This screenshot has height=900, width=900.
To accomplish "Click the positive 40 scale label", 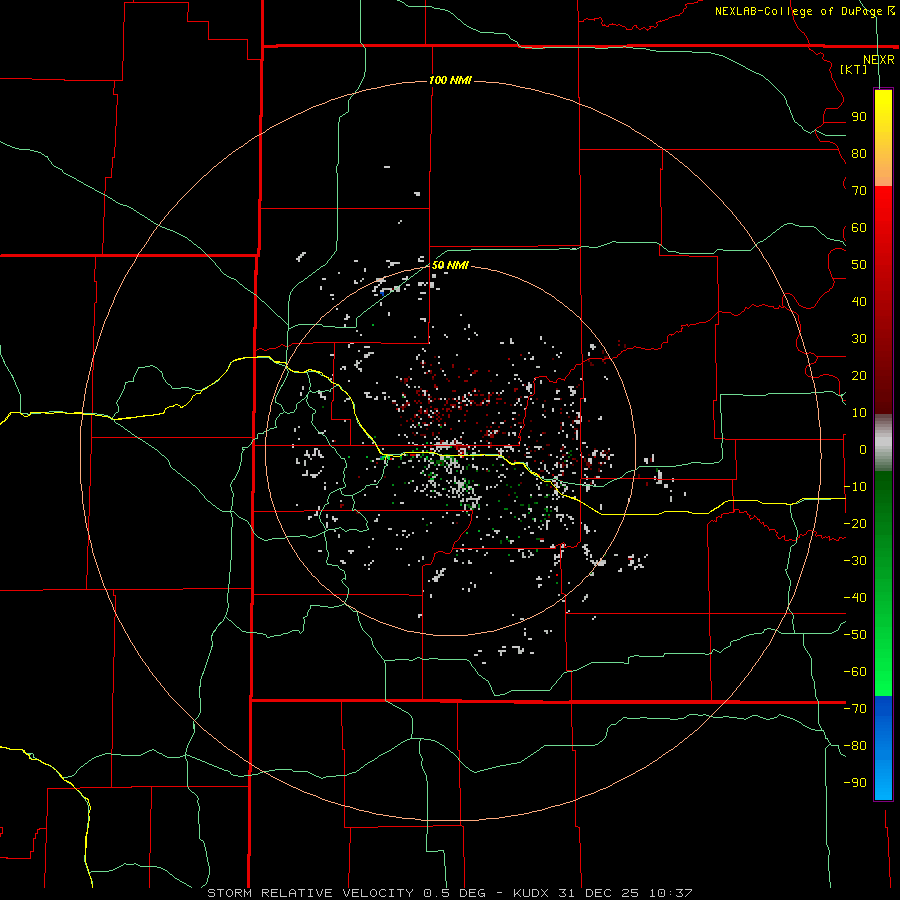I will pos(859,301).
